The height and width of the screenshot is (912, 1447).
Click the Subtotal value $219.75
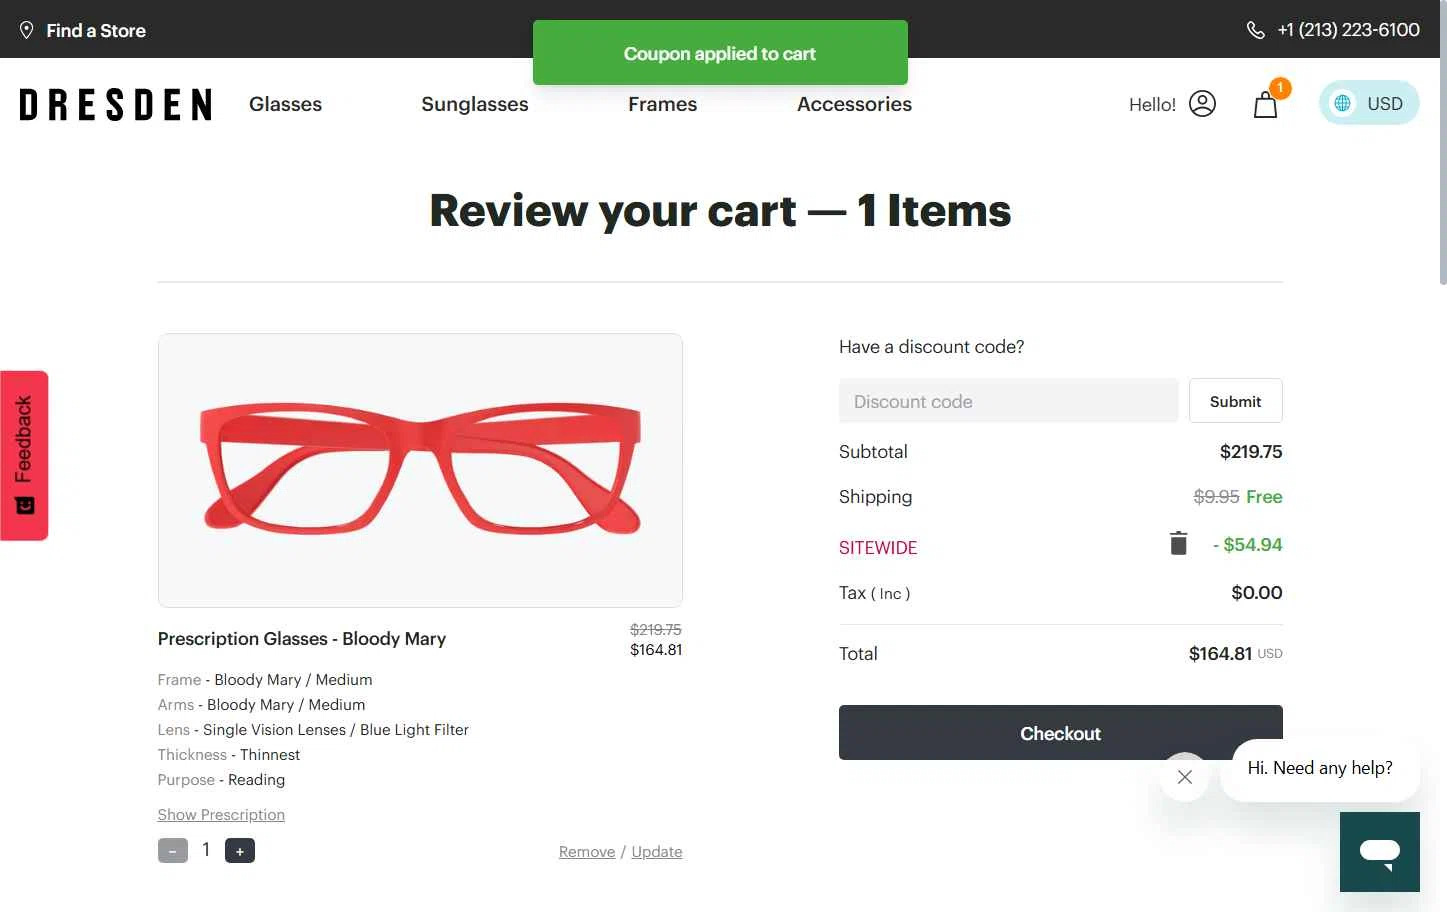[x=1251, y=452]
